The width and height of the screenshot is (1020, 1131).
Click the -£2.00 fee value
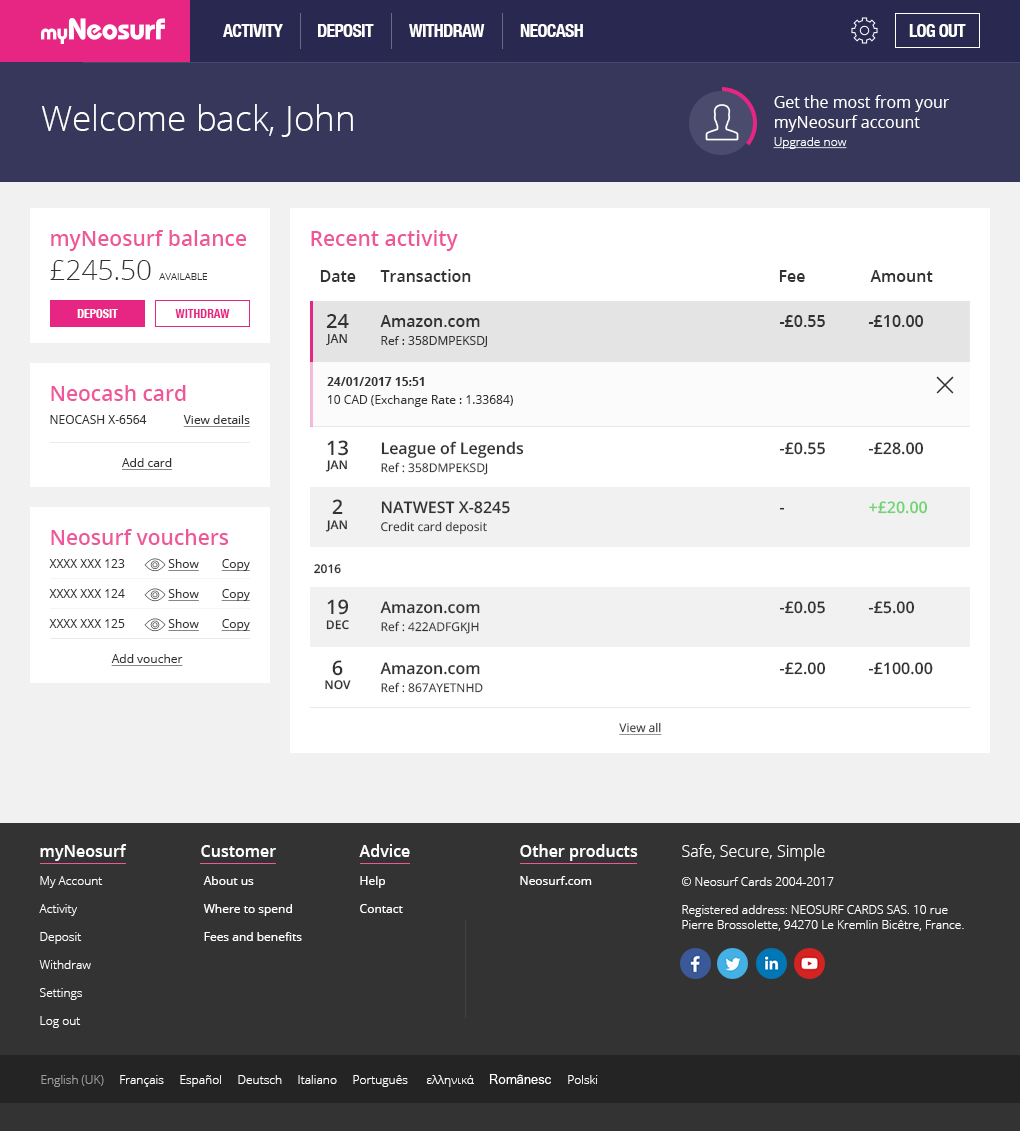tap(802, 669)
